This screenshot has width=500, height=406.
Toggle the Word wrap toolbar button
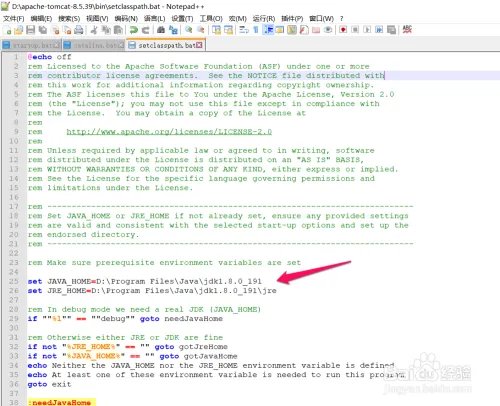244,30
